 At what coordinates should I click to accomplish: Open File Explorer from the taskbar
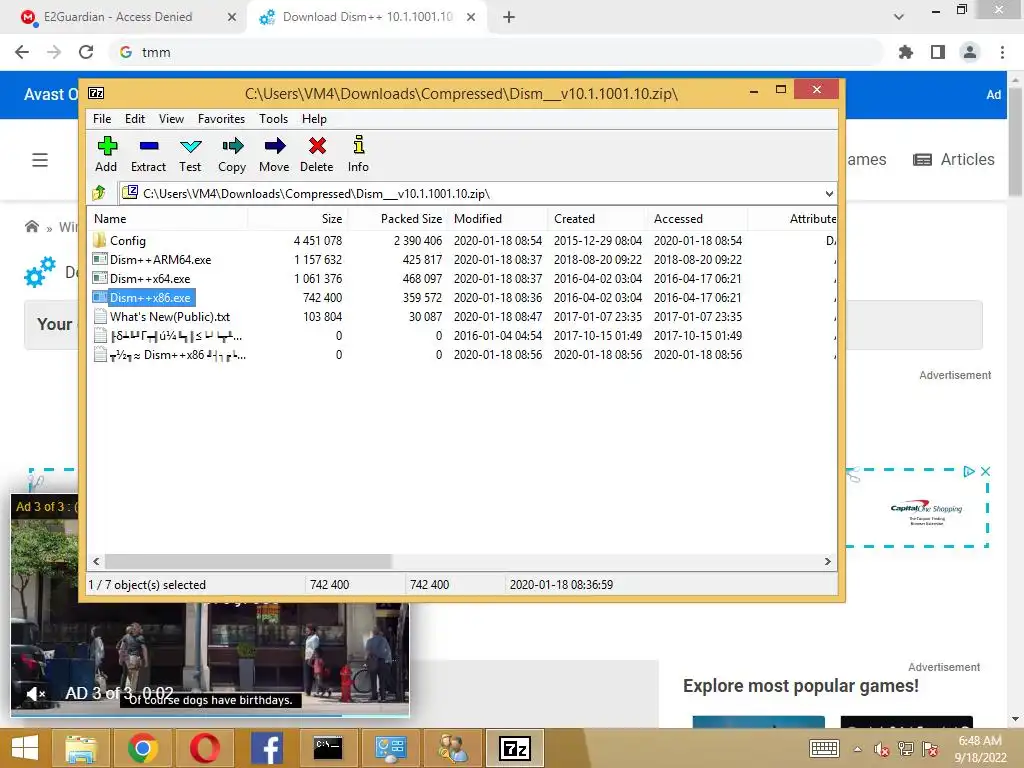81,748
